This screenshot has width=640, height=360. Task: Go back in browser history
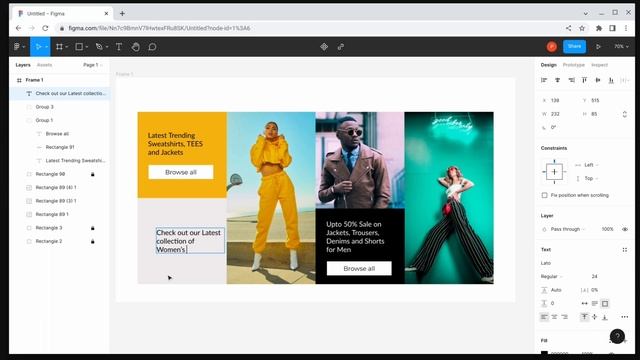click(18, 28)
